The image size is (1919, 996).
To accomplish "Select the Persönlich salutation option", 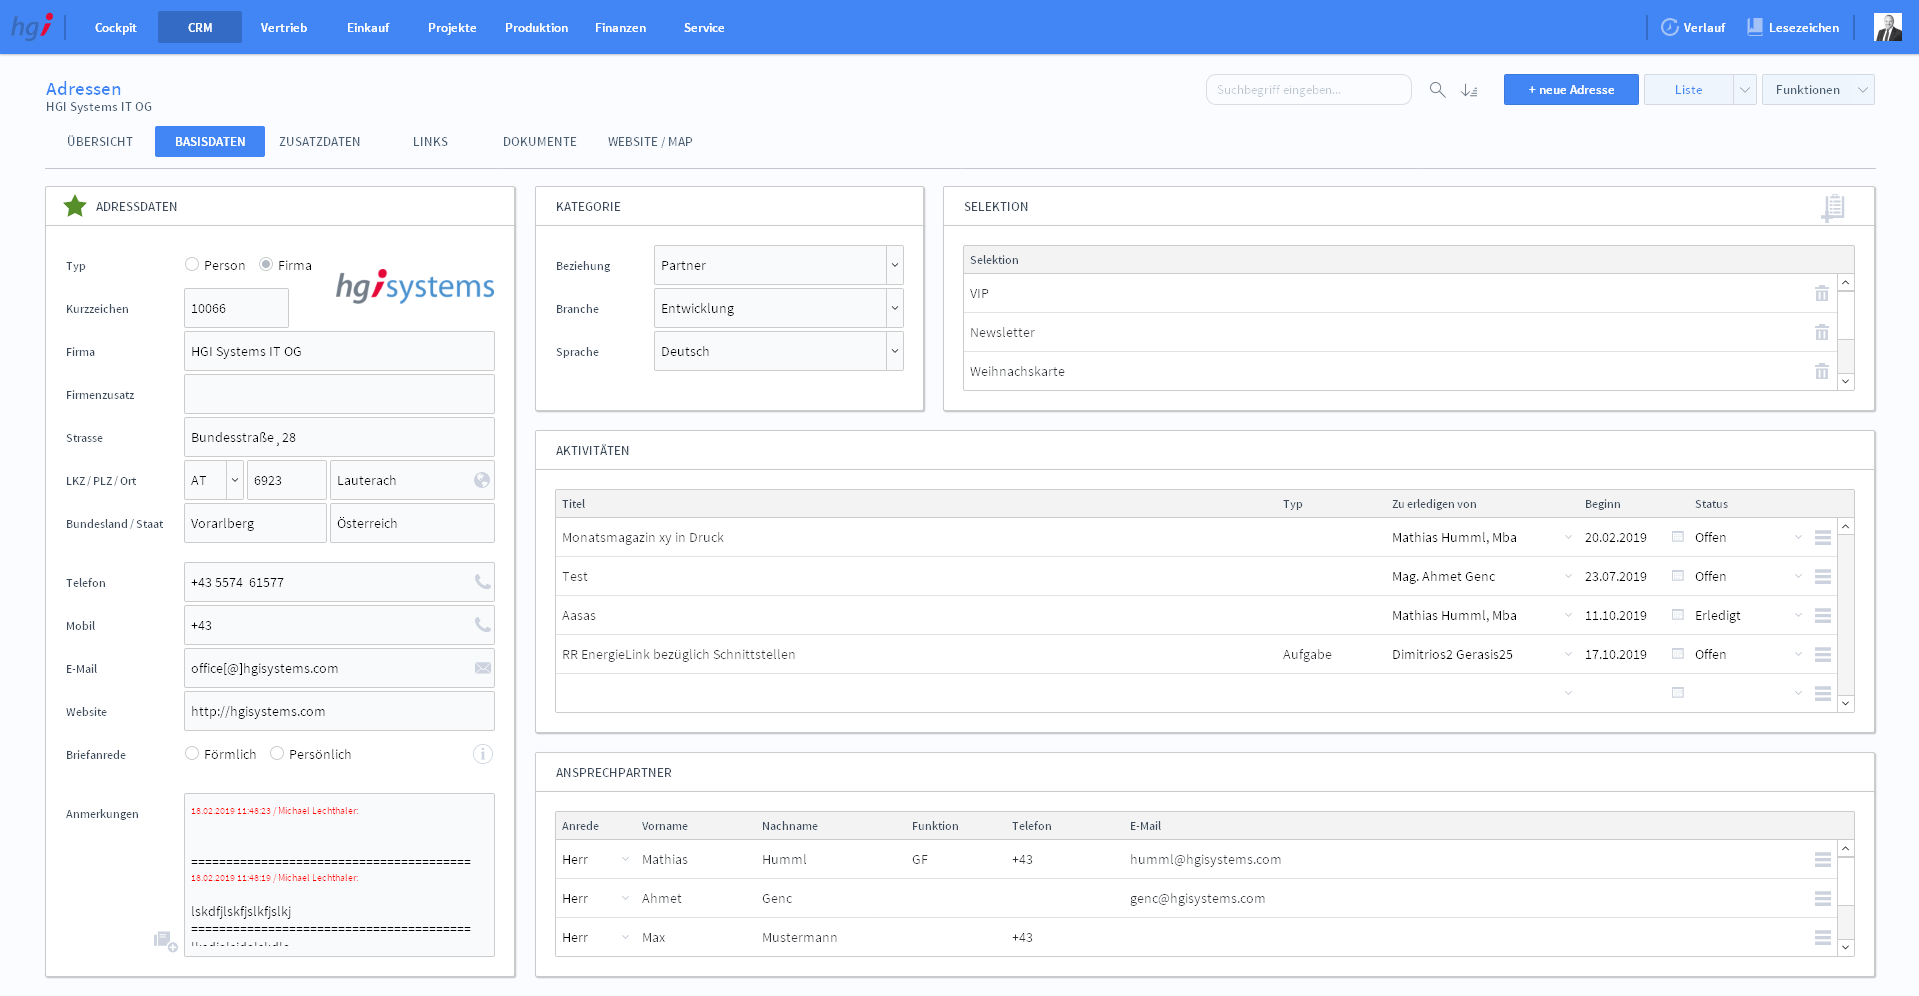I will [277, 754].
